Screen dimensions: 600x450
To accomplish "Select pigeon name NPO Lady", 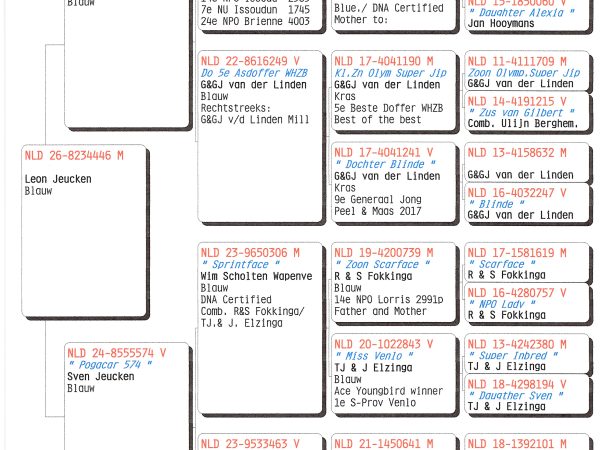I will 502,305.
